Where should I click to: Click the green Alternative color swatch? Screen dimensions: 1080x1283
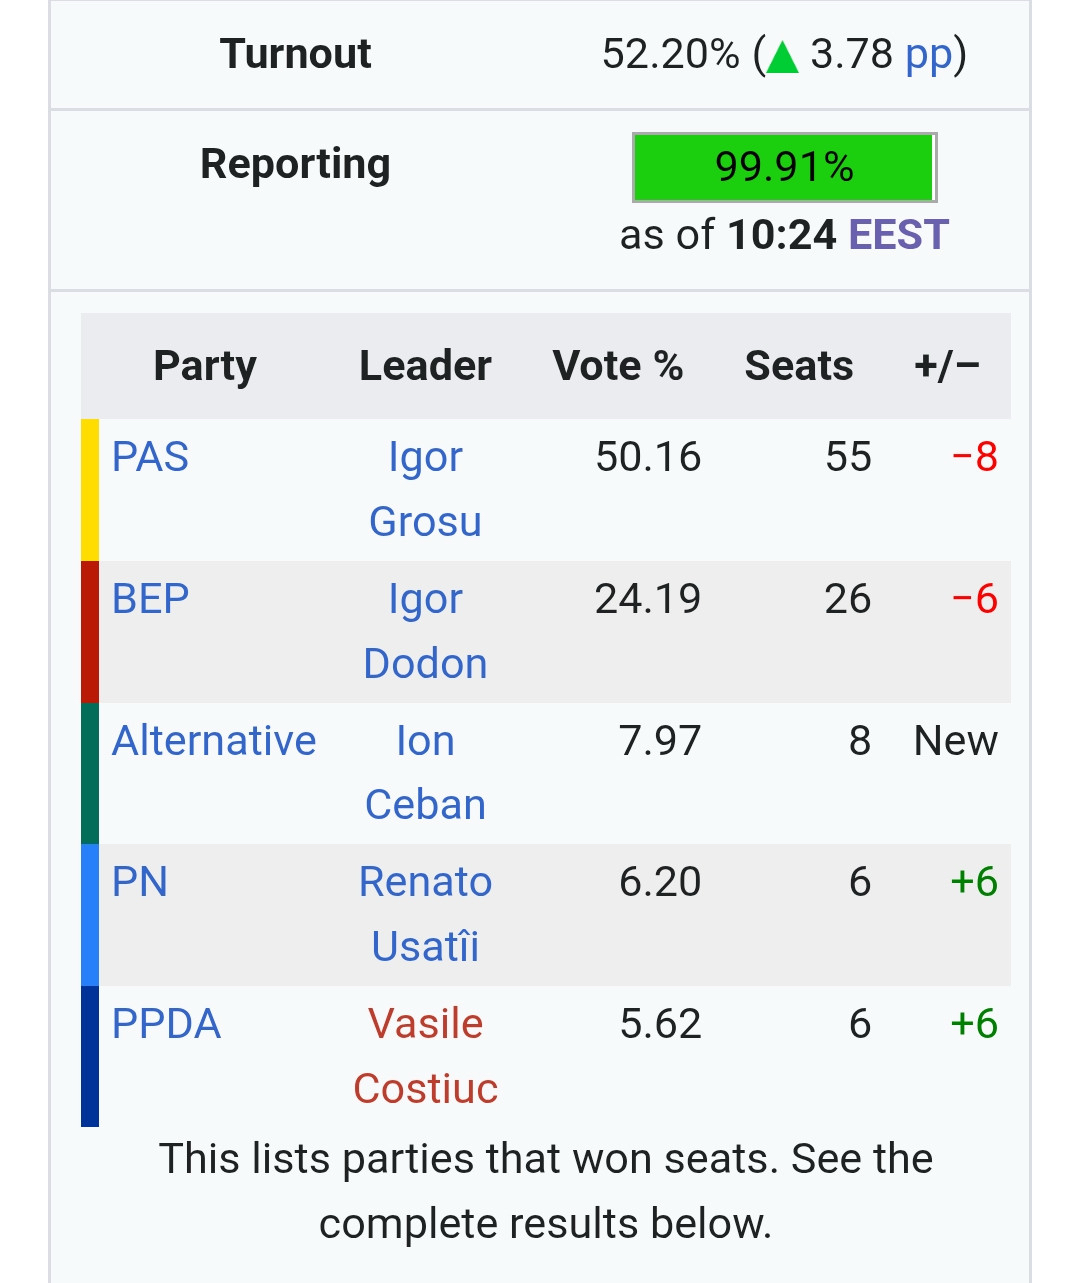click(90, 773)
